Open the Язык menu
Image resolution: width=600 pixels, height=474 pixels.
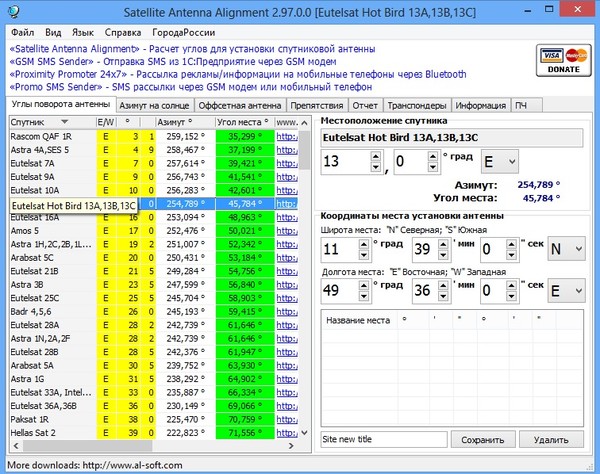coord(83,33)
